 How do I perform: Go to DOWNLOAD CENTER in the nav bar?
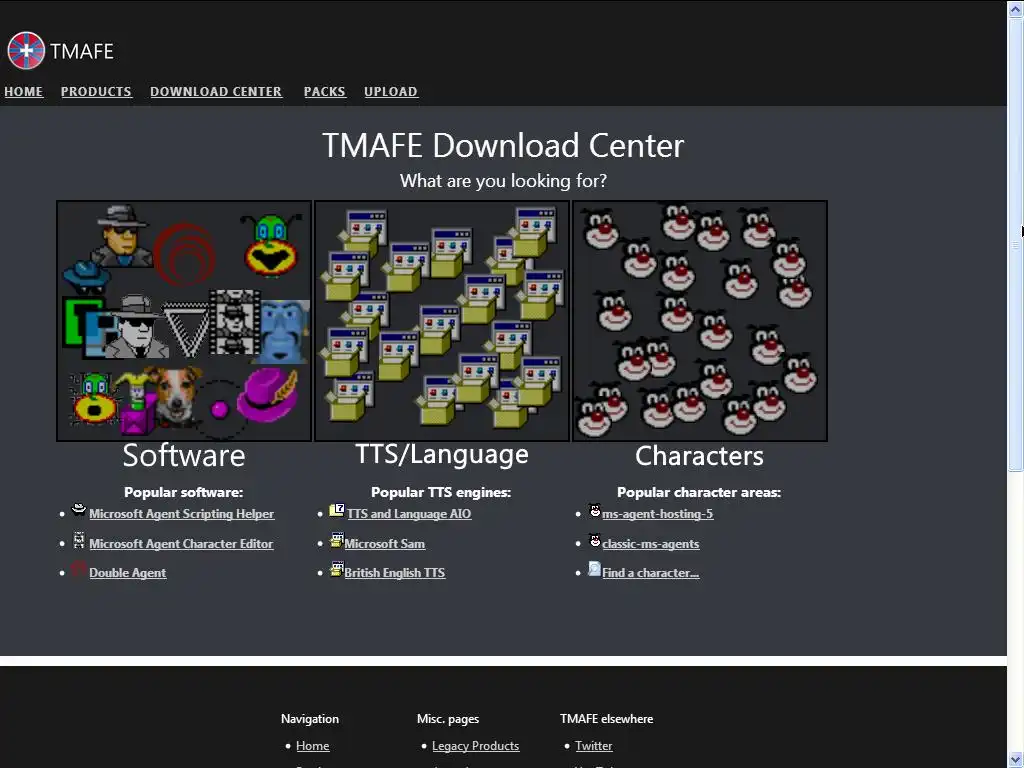[216, 92]
